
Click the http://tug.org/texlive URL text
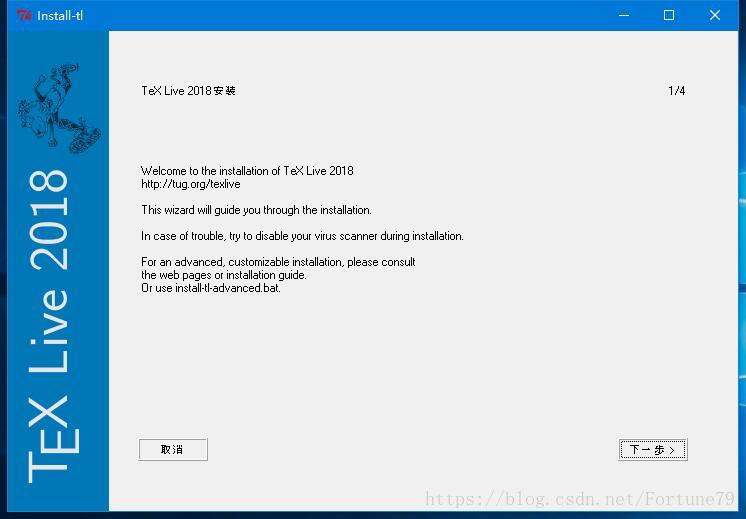click(191, 184)
